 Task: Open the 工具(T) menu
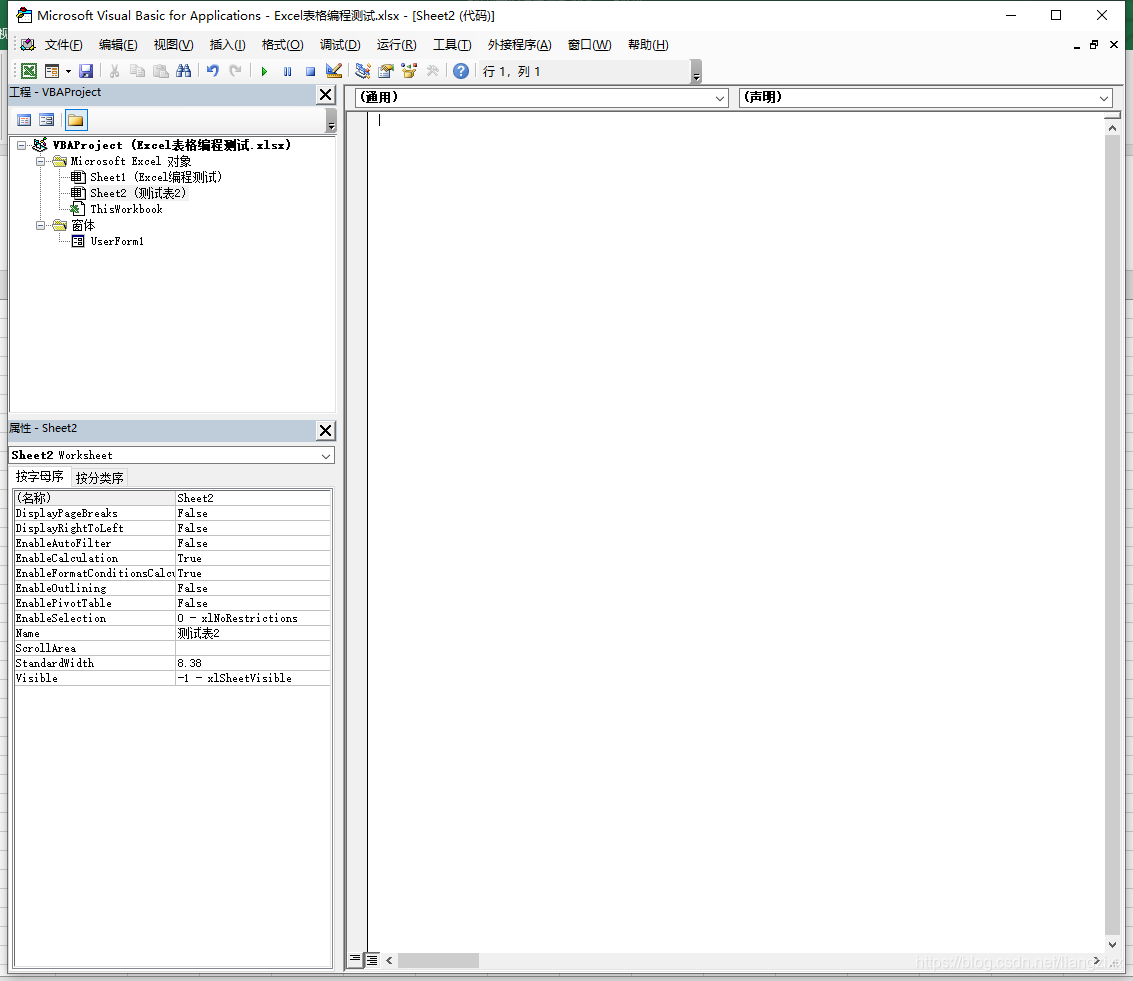click(x=452, y=45)
